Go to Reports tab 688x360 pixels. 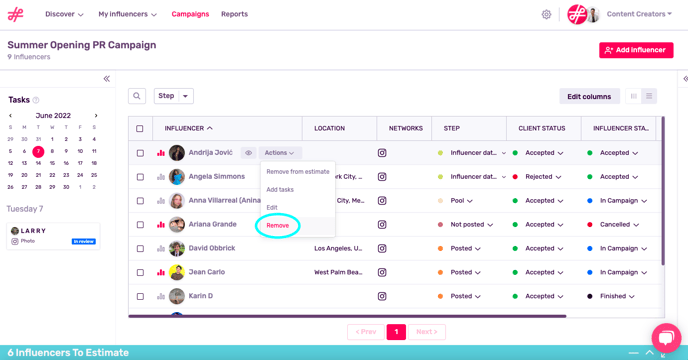click(234, 14)
